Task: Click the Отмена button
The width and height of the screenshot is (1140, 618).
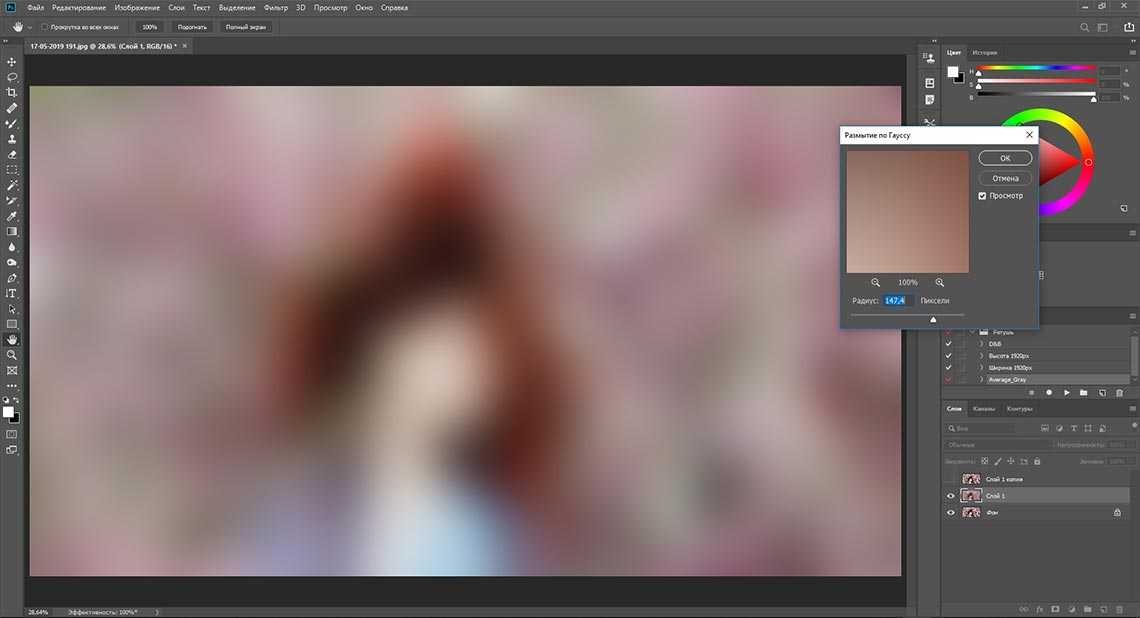Action: click(x=1005, y=178)
